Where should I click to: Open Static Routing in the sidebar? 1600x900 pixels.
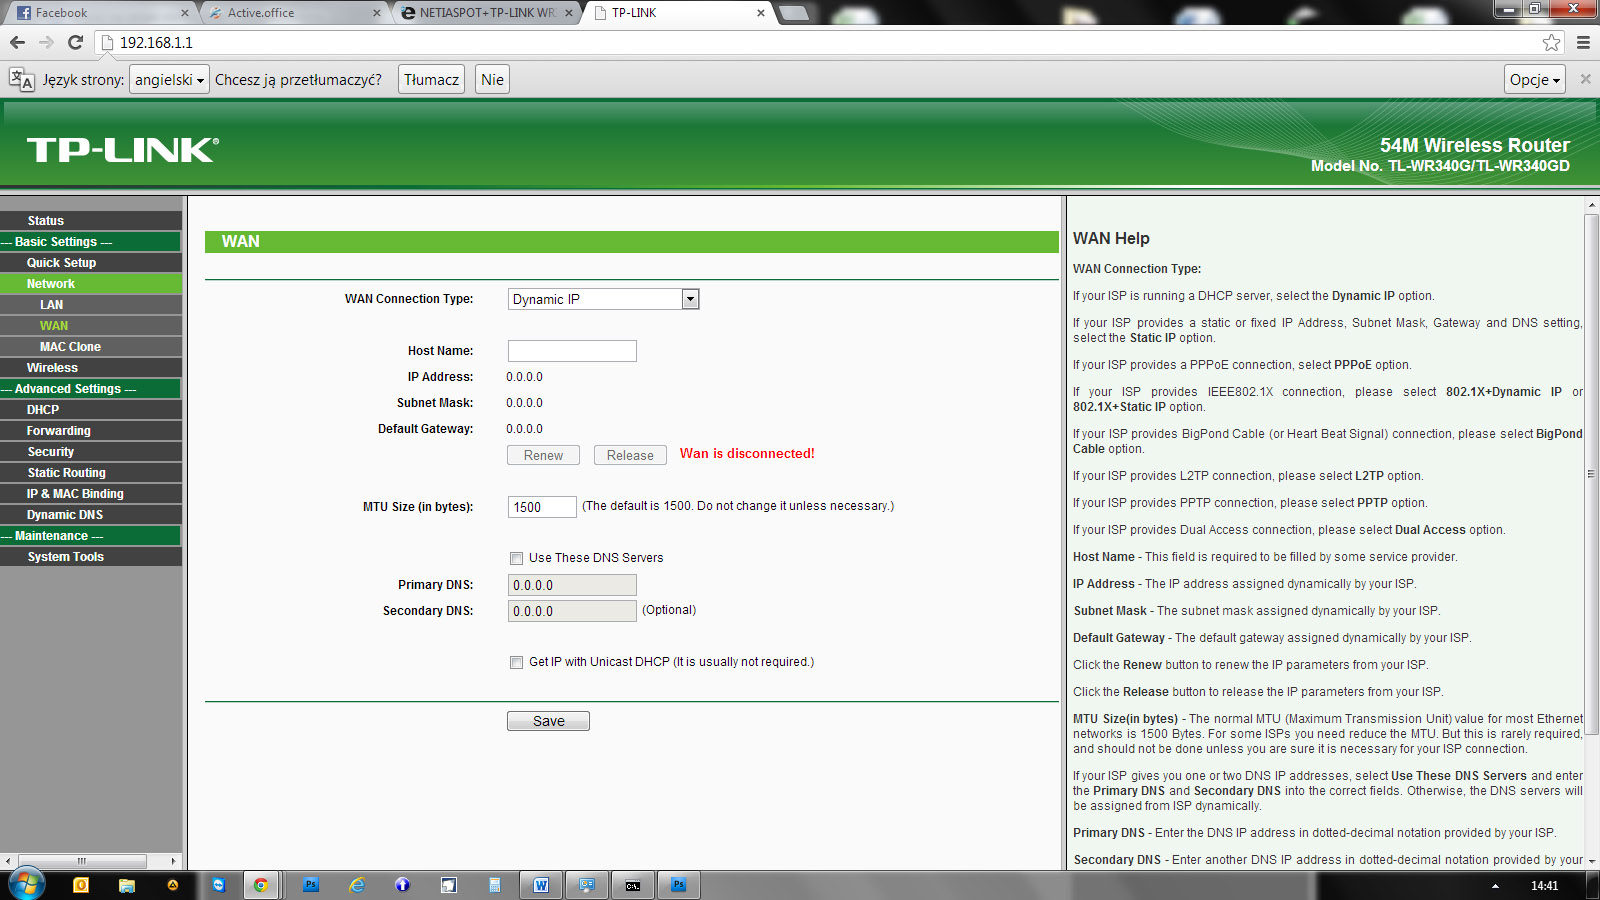tap(67, 473)
